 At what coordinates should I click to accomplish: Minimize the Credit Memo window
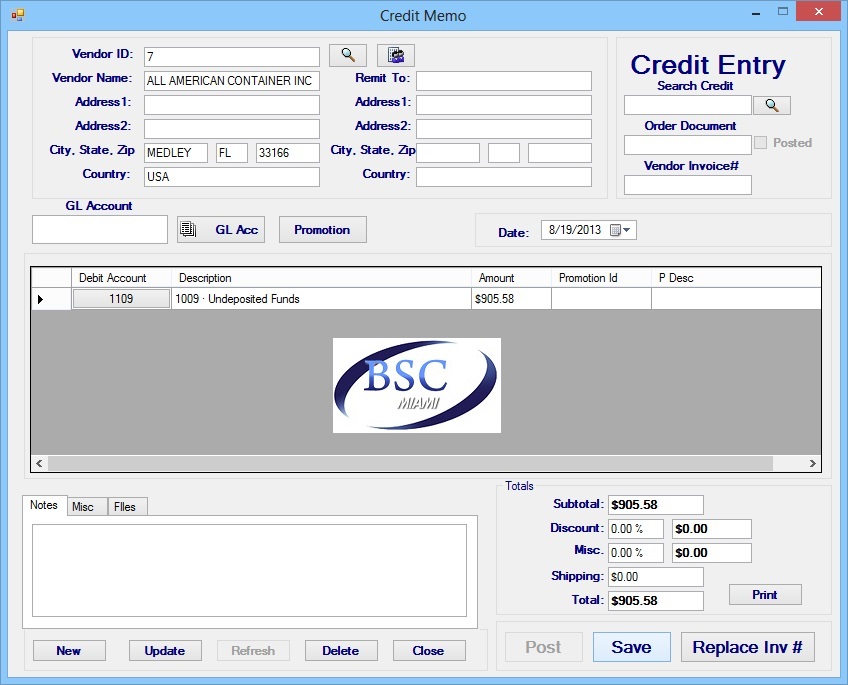click(756, 13)
